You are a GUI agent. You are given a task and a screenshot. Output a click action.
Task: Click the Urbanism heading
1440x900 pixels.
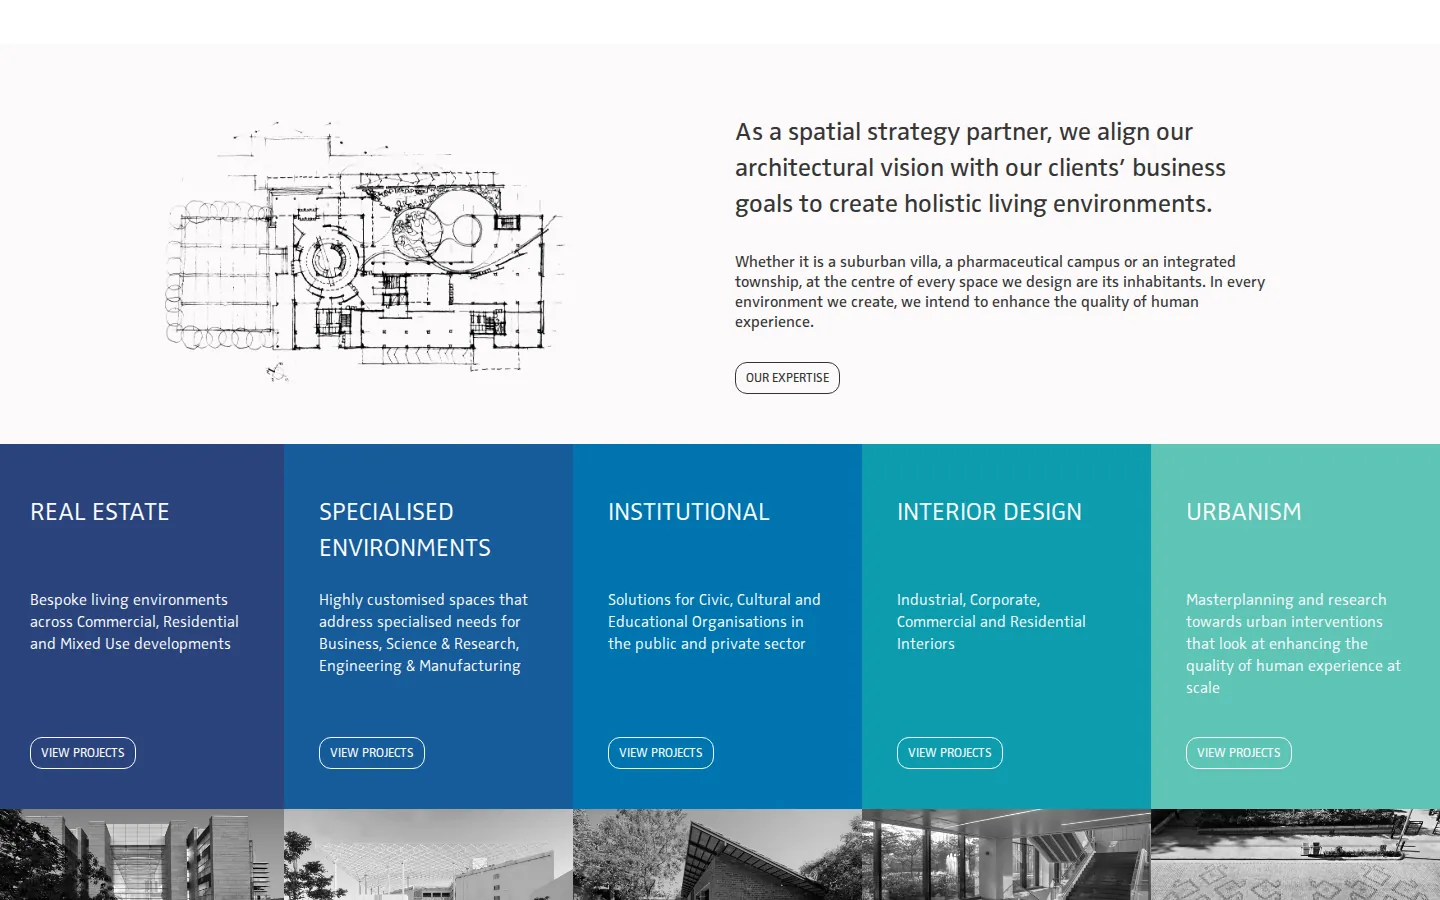[1244, 512]
